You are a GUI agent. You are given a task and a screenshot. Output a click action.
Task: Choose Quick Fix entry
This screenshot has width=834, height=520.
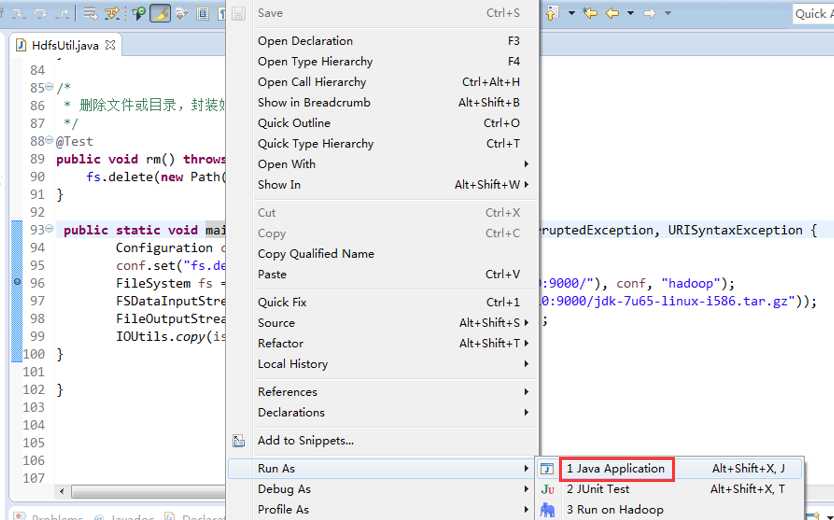point(382,302)
